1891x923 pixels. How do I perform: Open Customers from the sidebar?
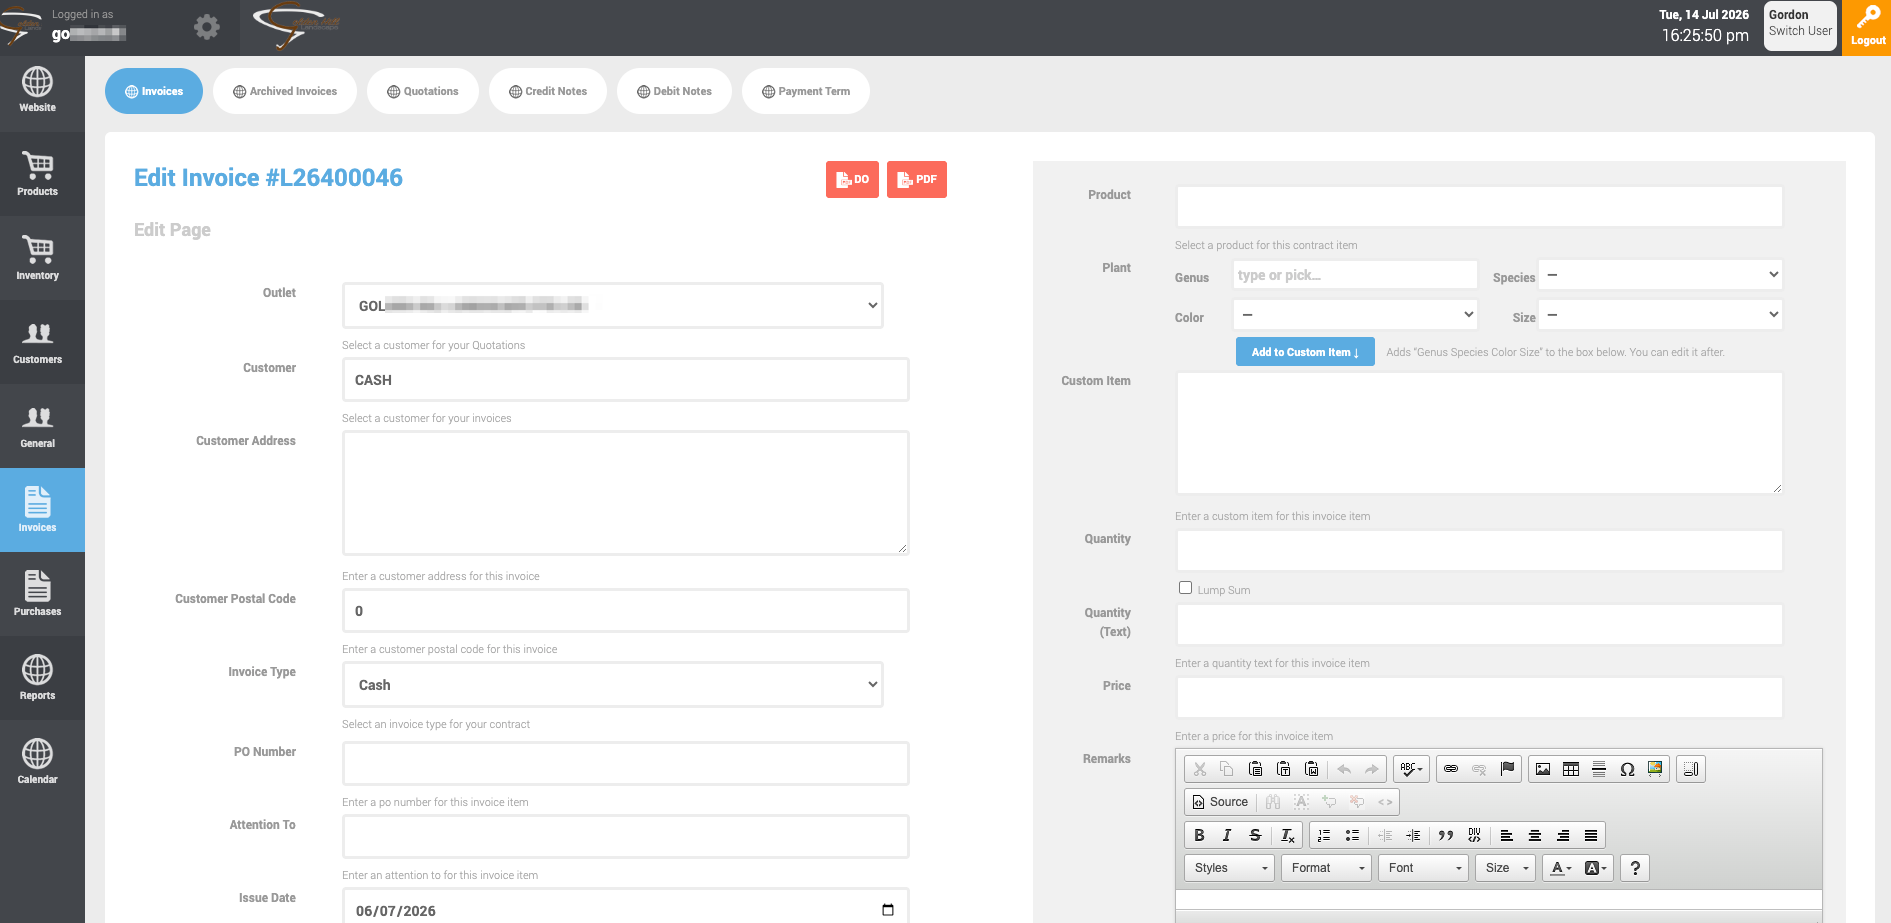[x=38, y=342]
